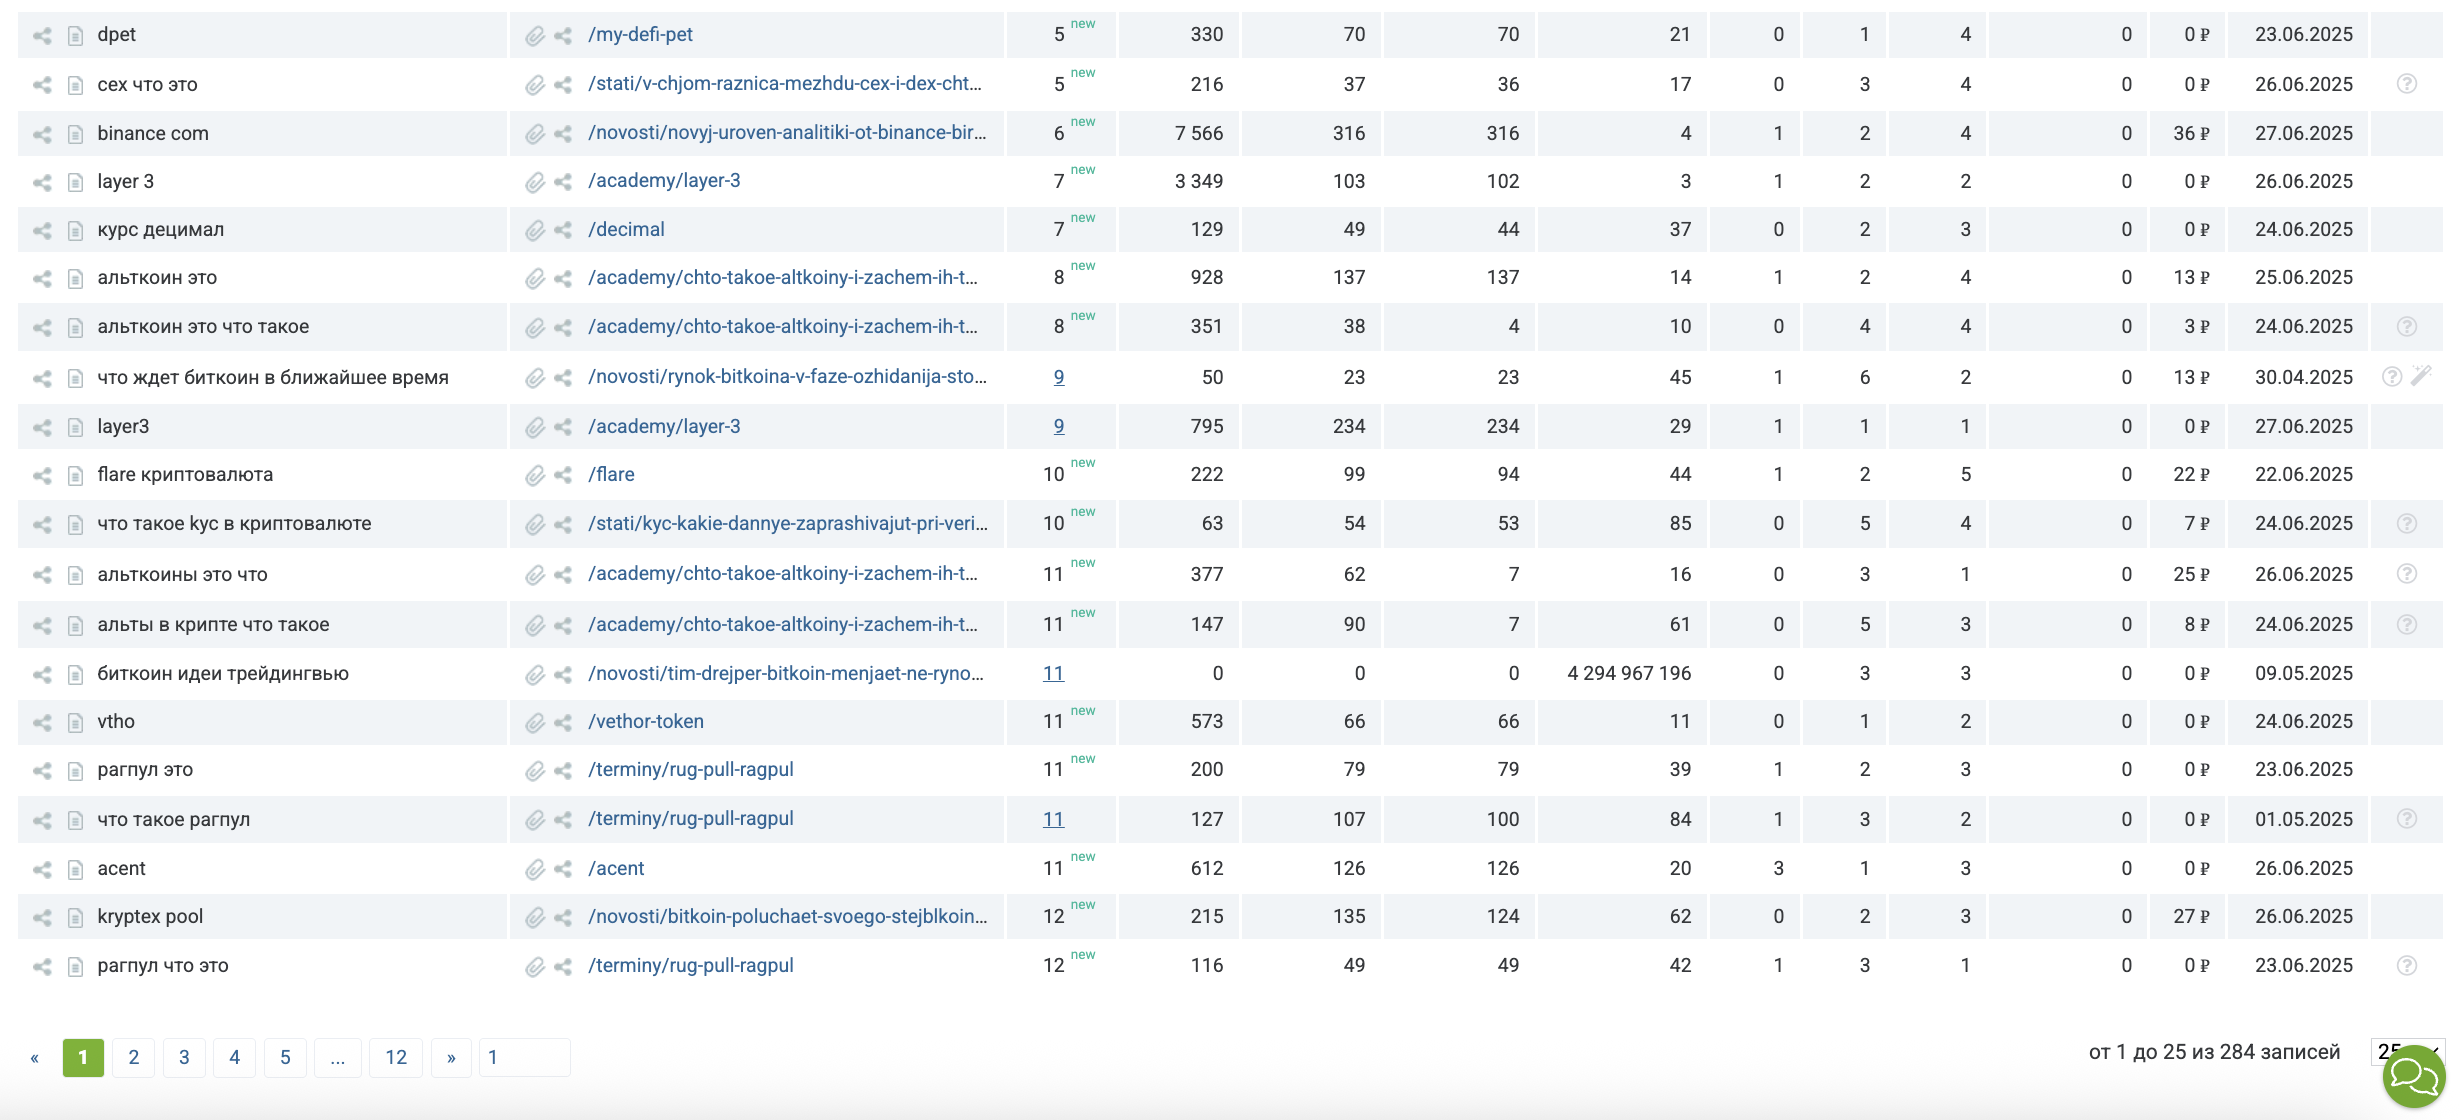Go to page 2 in pagination
Image resolution: width=2460 pixels, height=1120 pixels.
[133, 1057]
